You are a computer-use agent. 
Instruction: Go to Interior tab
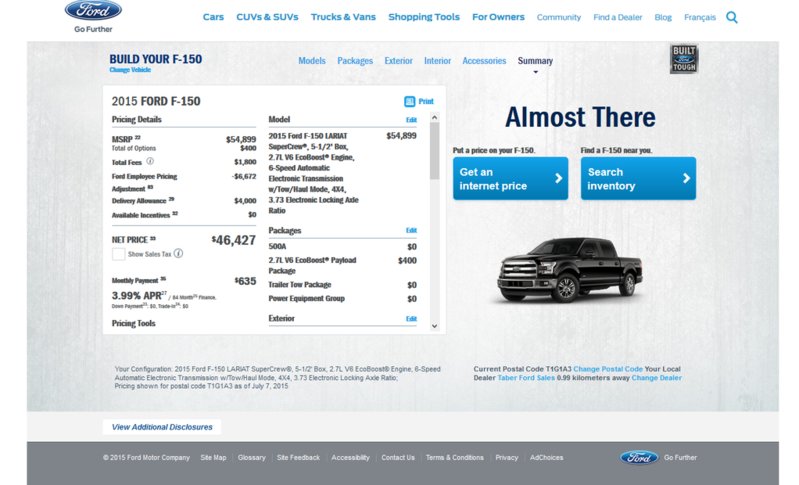437,61
